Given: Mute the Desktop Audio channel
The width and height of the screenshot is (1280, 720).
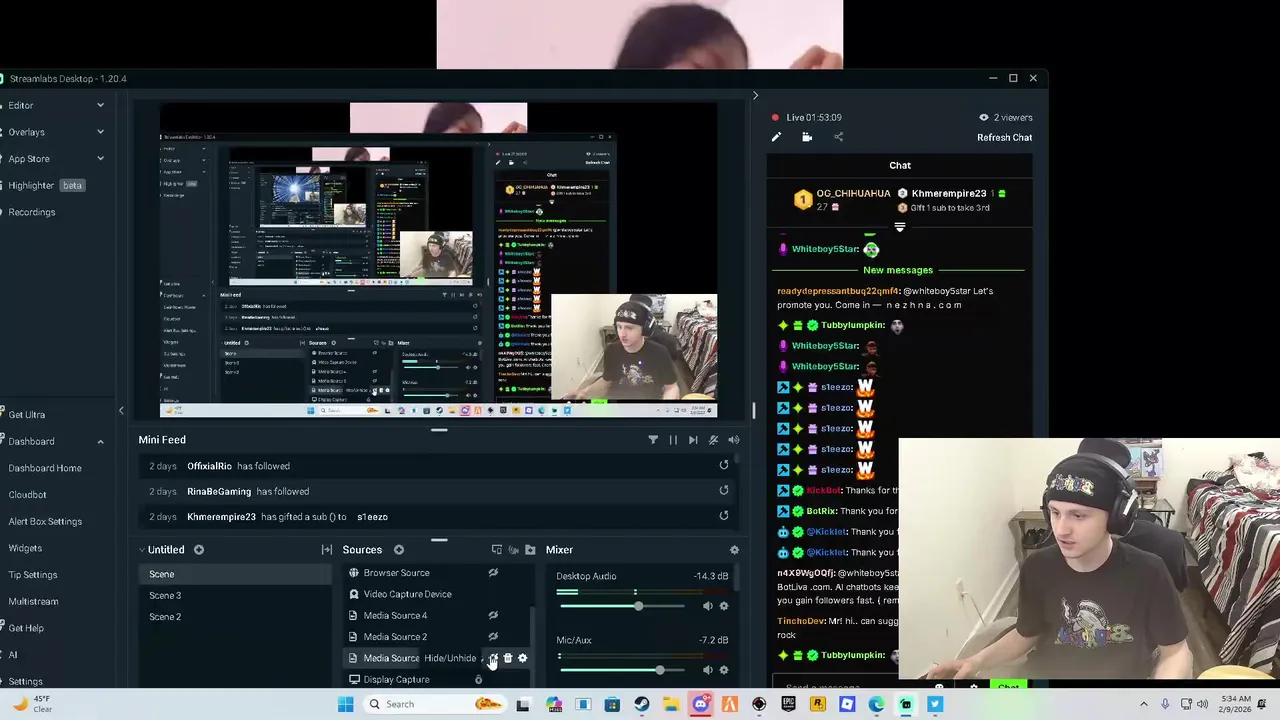Looking at the screenshot, I should (x=708, y=606).
